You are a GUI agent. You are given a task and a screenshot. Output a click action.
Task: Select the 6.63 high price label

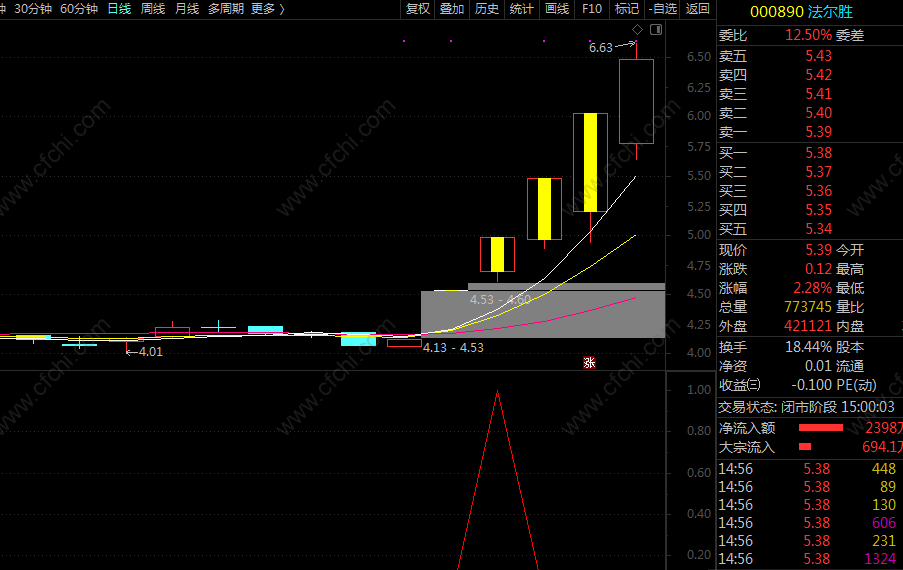point(601,48)
